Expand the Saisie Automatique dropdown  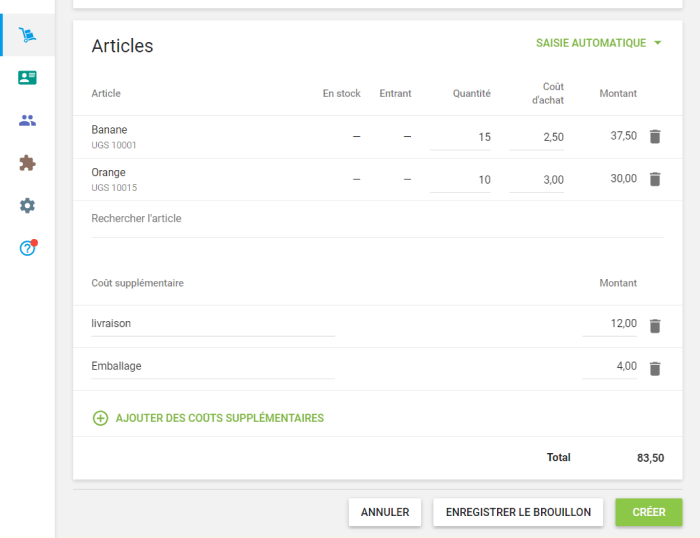[x=599, y=43]
